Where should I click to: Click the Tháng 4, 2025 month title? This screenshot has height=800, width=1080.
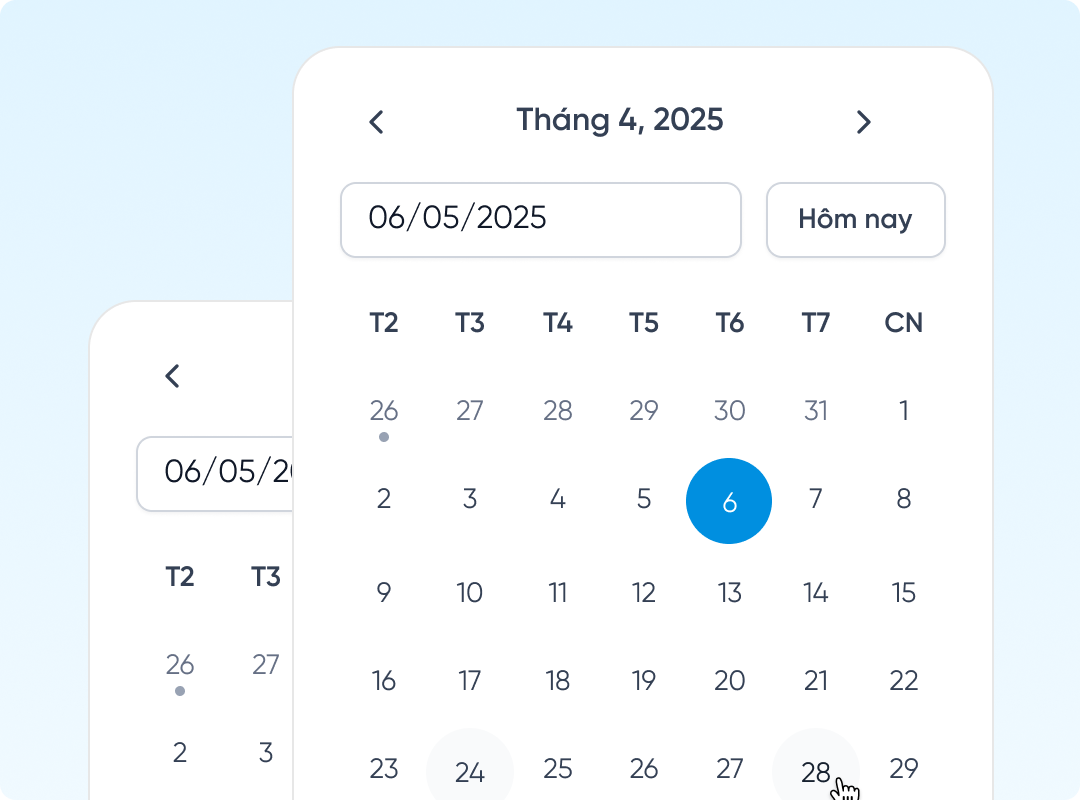click(x=620, y=120)
